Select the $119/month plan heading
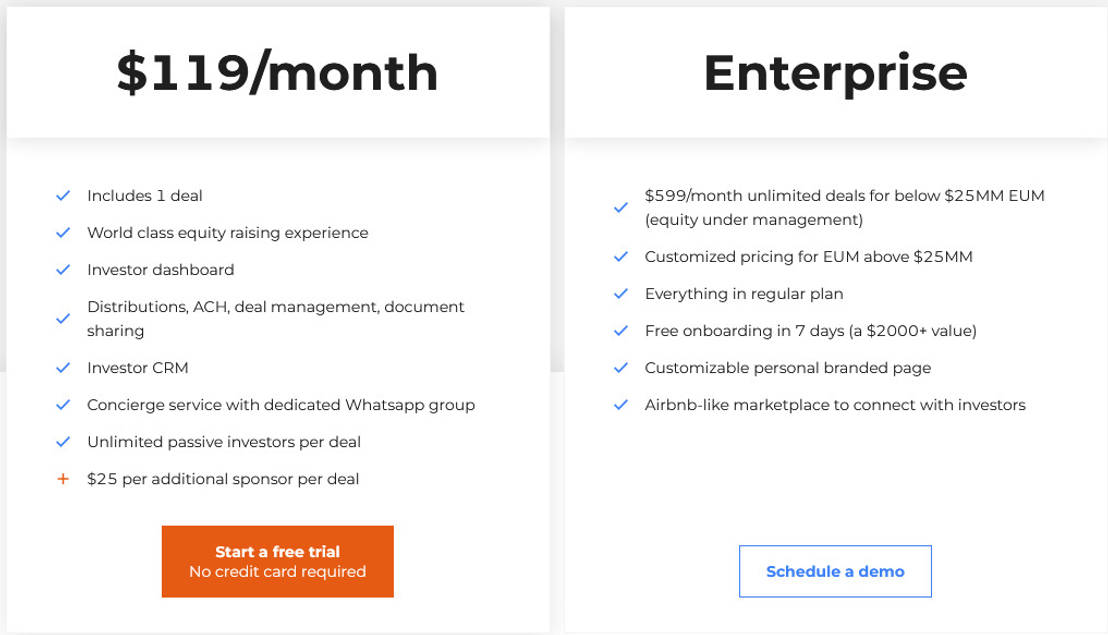 [x=277, y=73]
